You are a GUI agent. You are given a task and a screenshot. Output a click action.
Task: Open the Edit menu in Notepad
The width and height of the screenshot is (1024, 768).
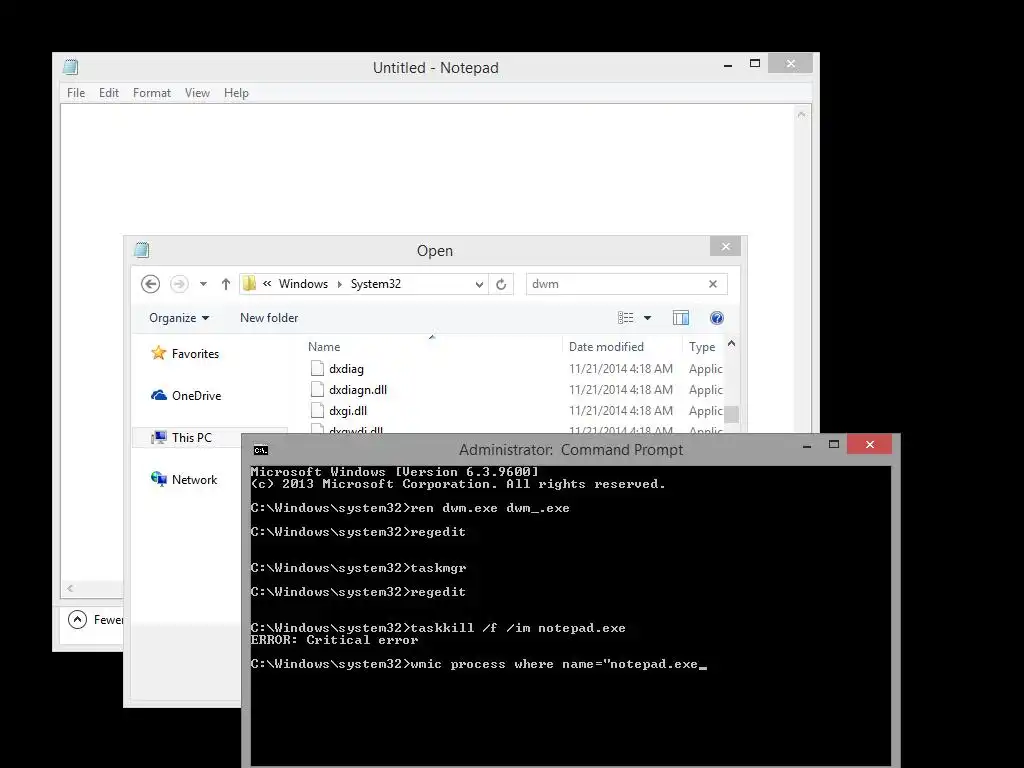coord(108,93)
